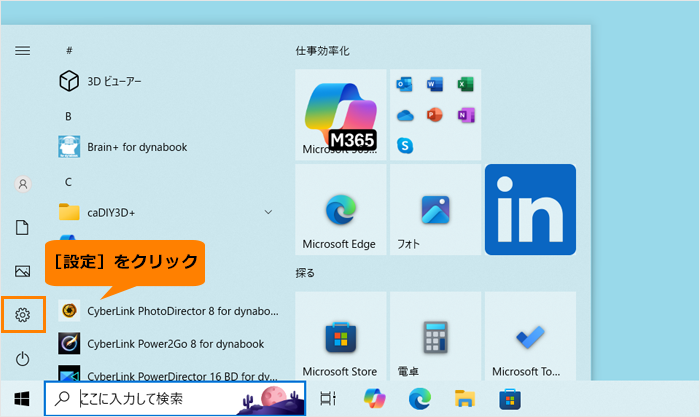This screenshot has width=700, height=417.
Task: Open Copilot from the taskbar
Action: (x=375, y=398)
